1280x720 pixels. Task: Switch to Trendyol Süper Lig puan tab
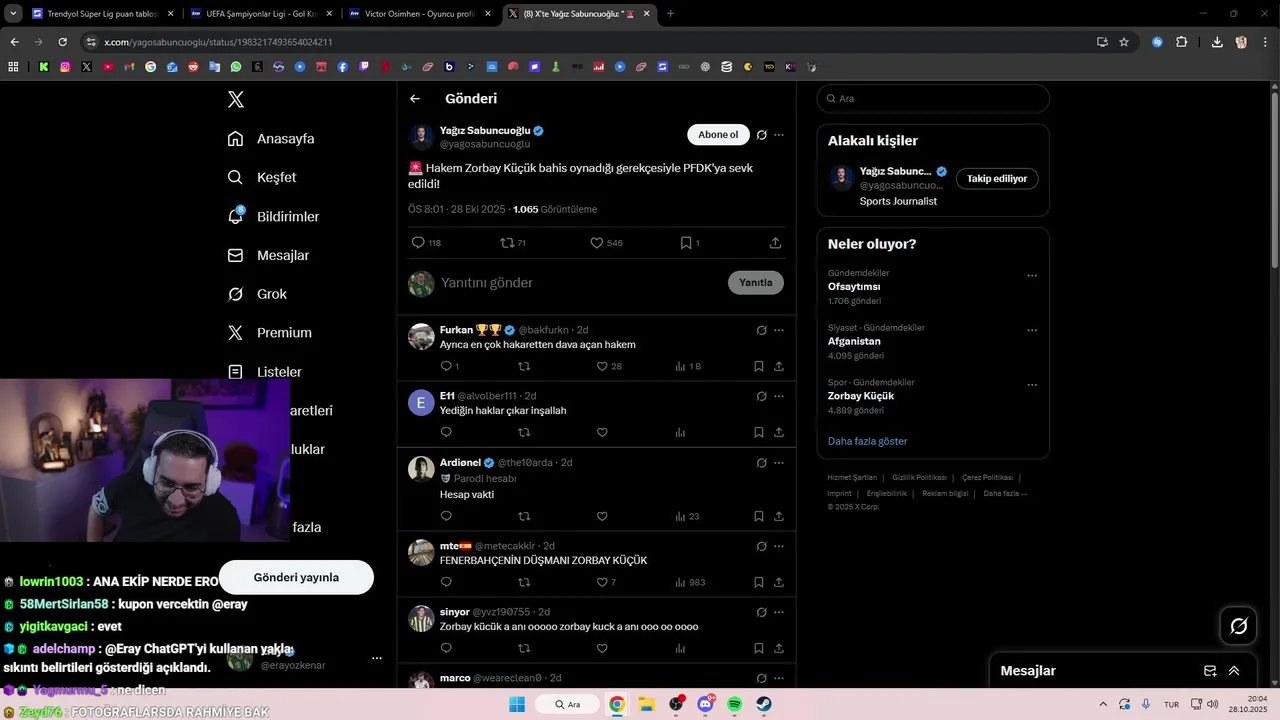tap(103, 14)
